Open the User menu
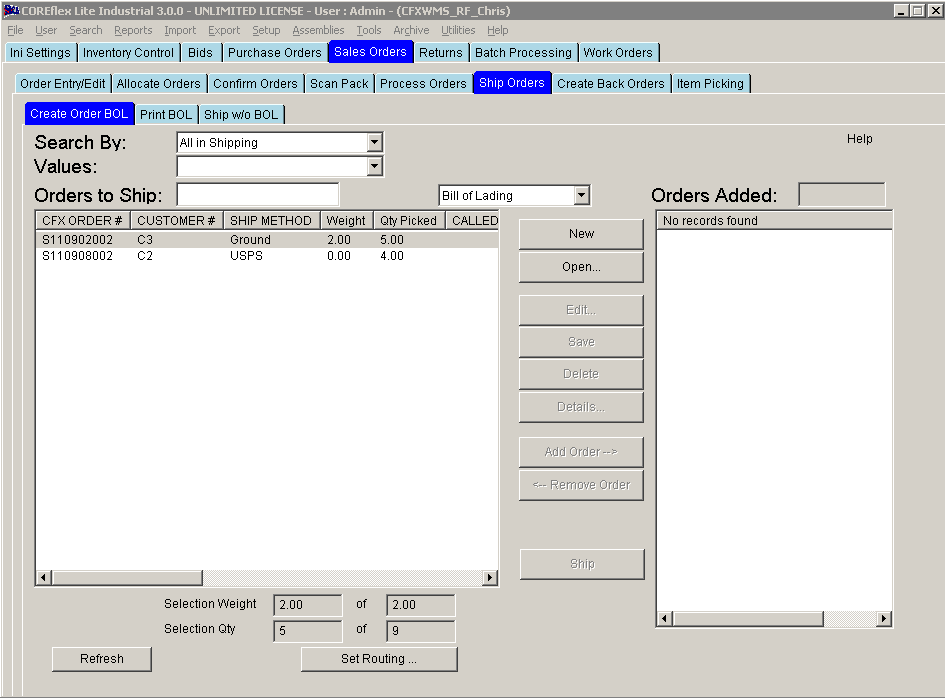This screenshot has height=698, width=945. point(46,30)
